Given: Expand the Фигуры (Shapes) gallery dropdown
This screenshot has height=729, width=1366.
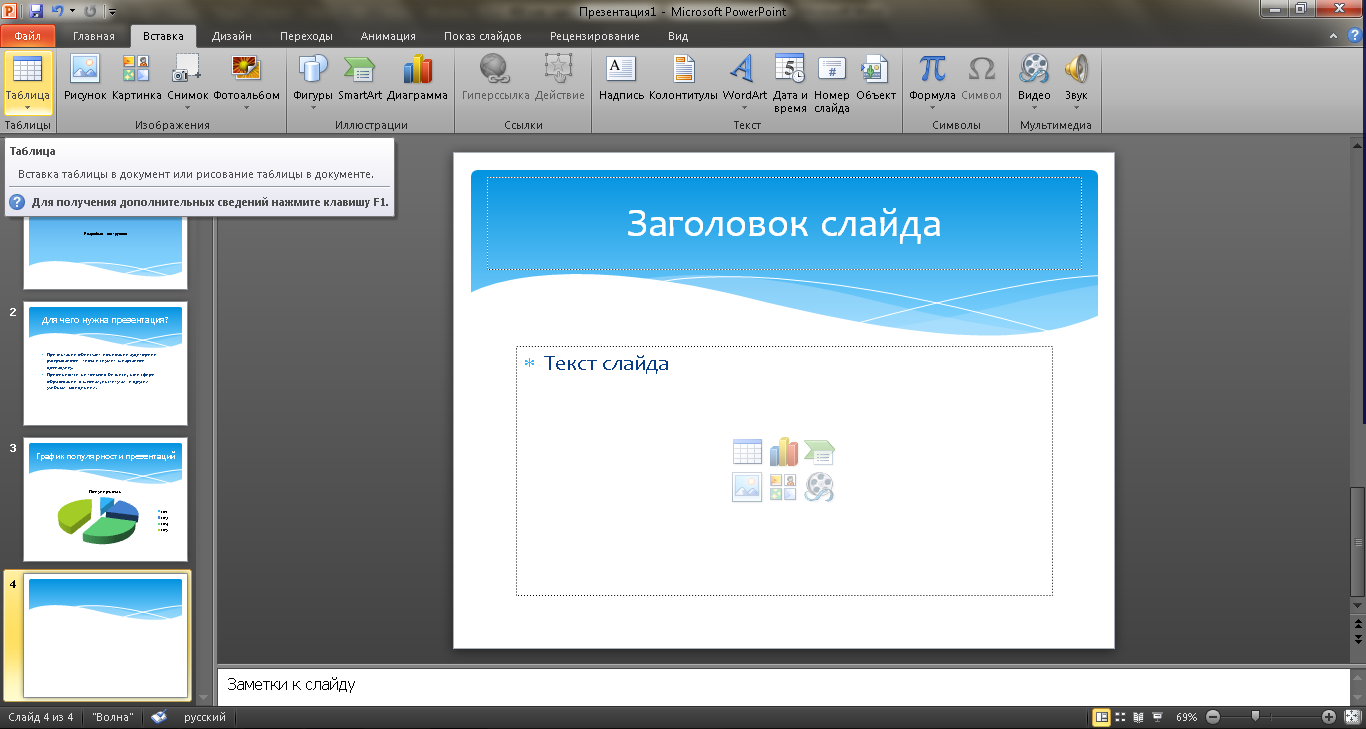Looking at the screenshot, I should coord(313,108).
